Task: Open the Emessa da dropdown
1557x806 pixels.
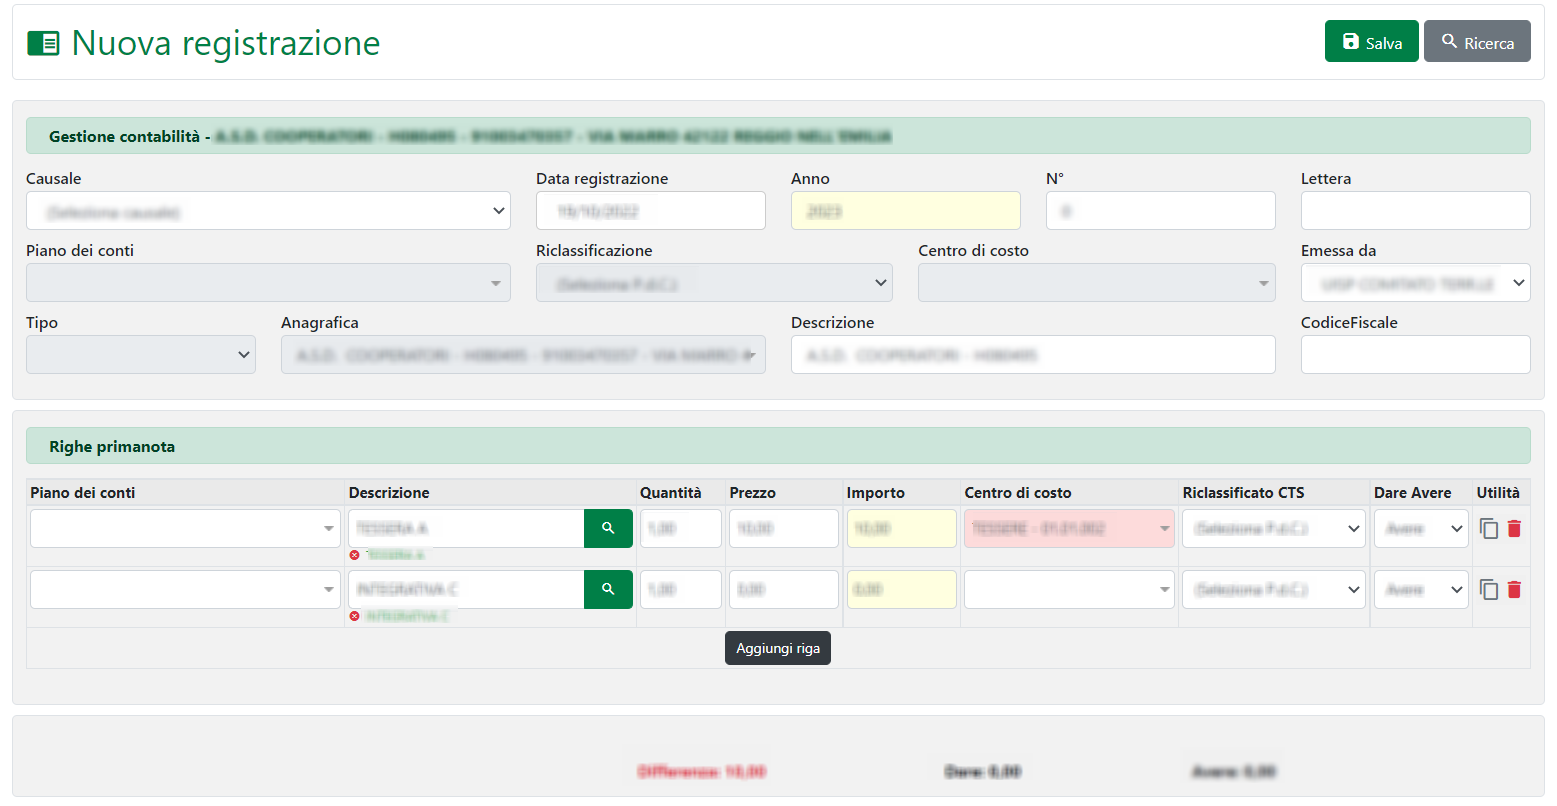Action: point(1415,283)
